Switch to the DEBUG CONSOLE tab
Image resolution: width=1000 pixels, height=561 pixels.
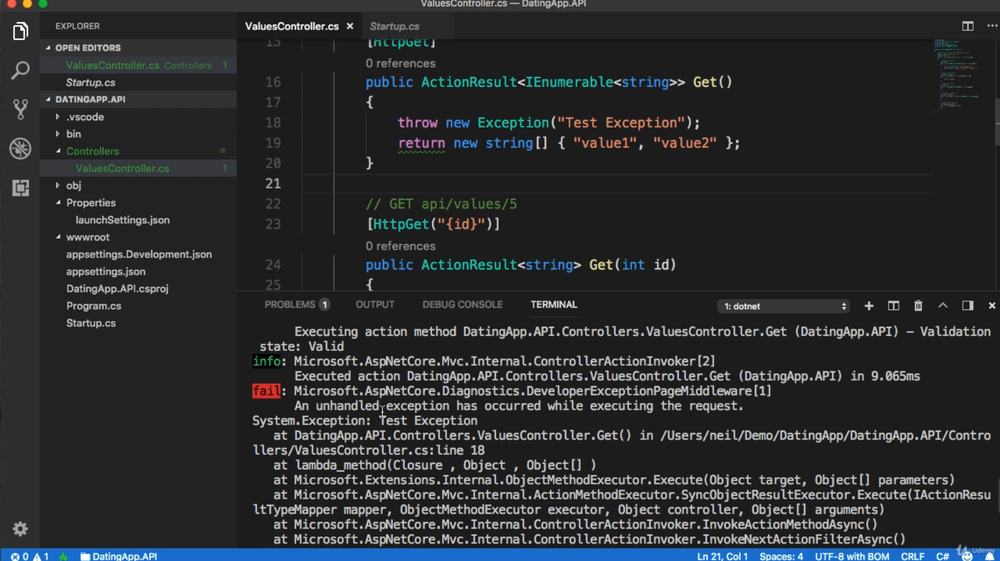point(462,305)
